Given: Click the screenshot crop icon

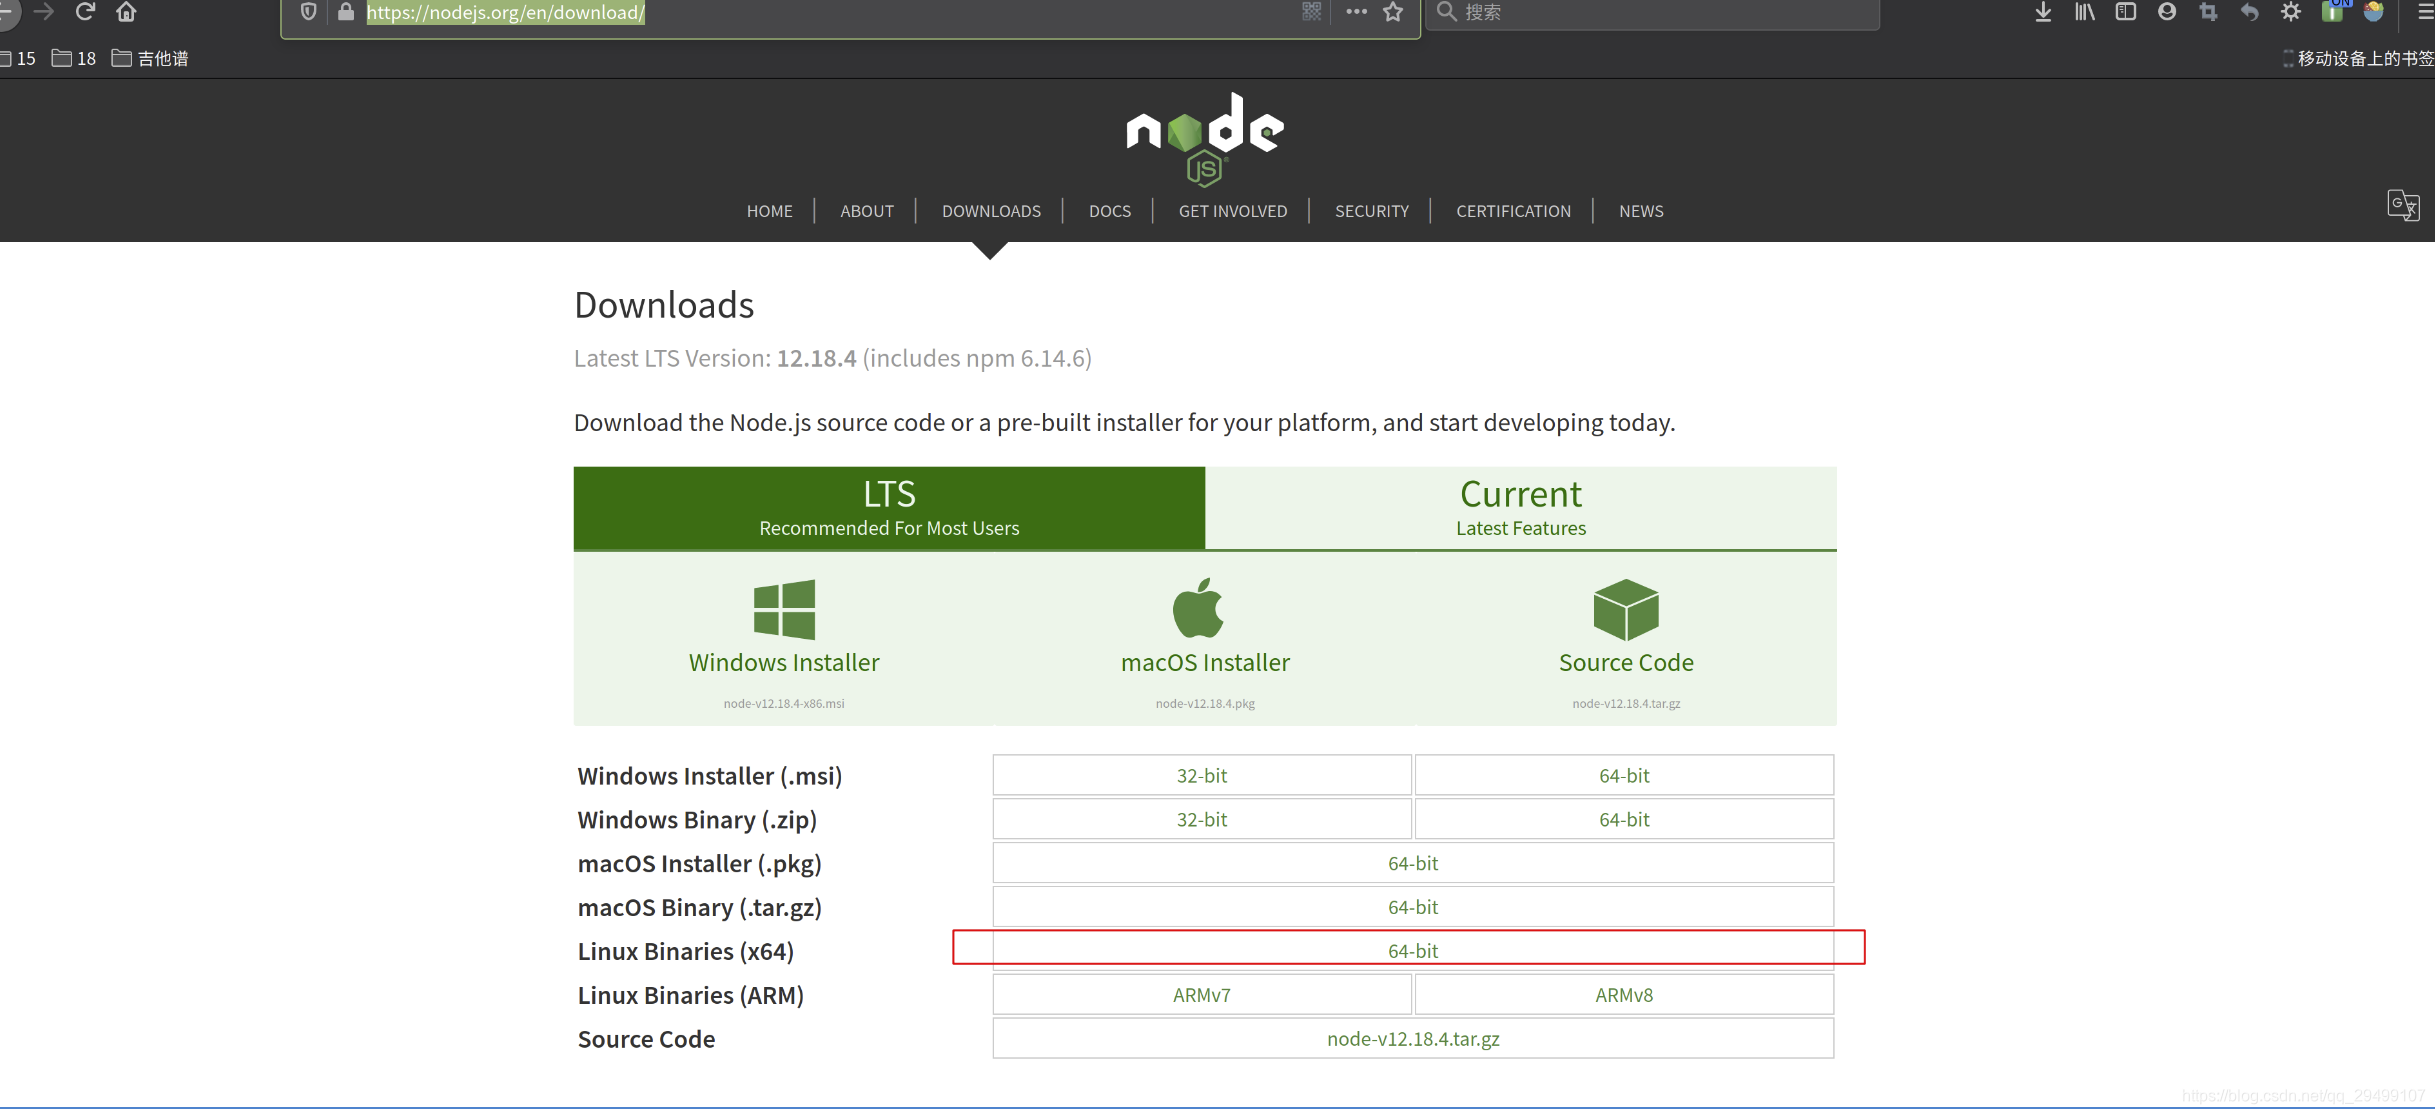Looking at the screenshot, I should 2208,12.
